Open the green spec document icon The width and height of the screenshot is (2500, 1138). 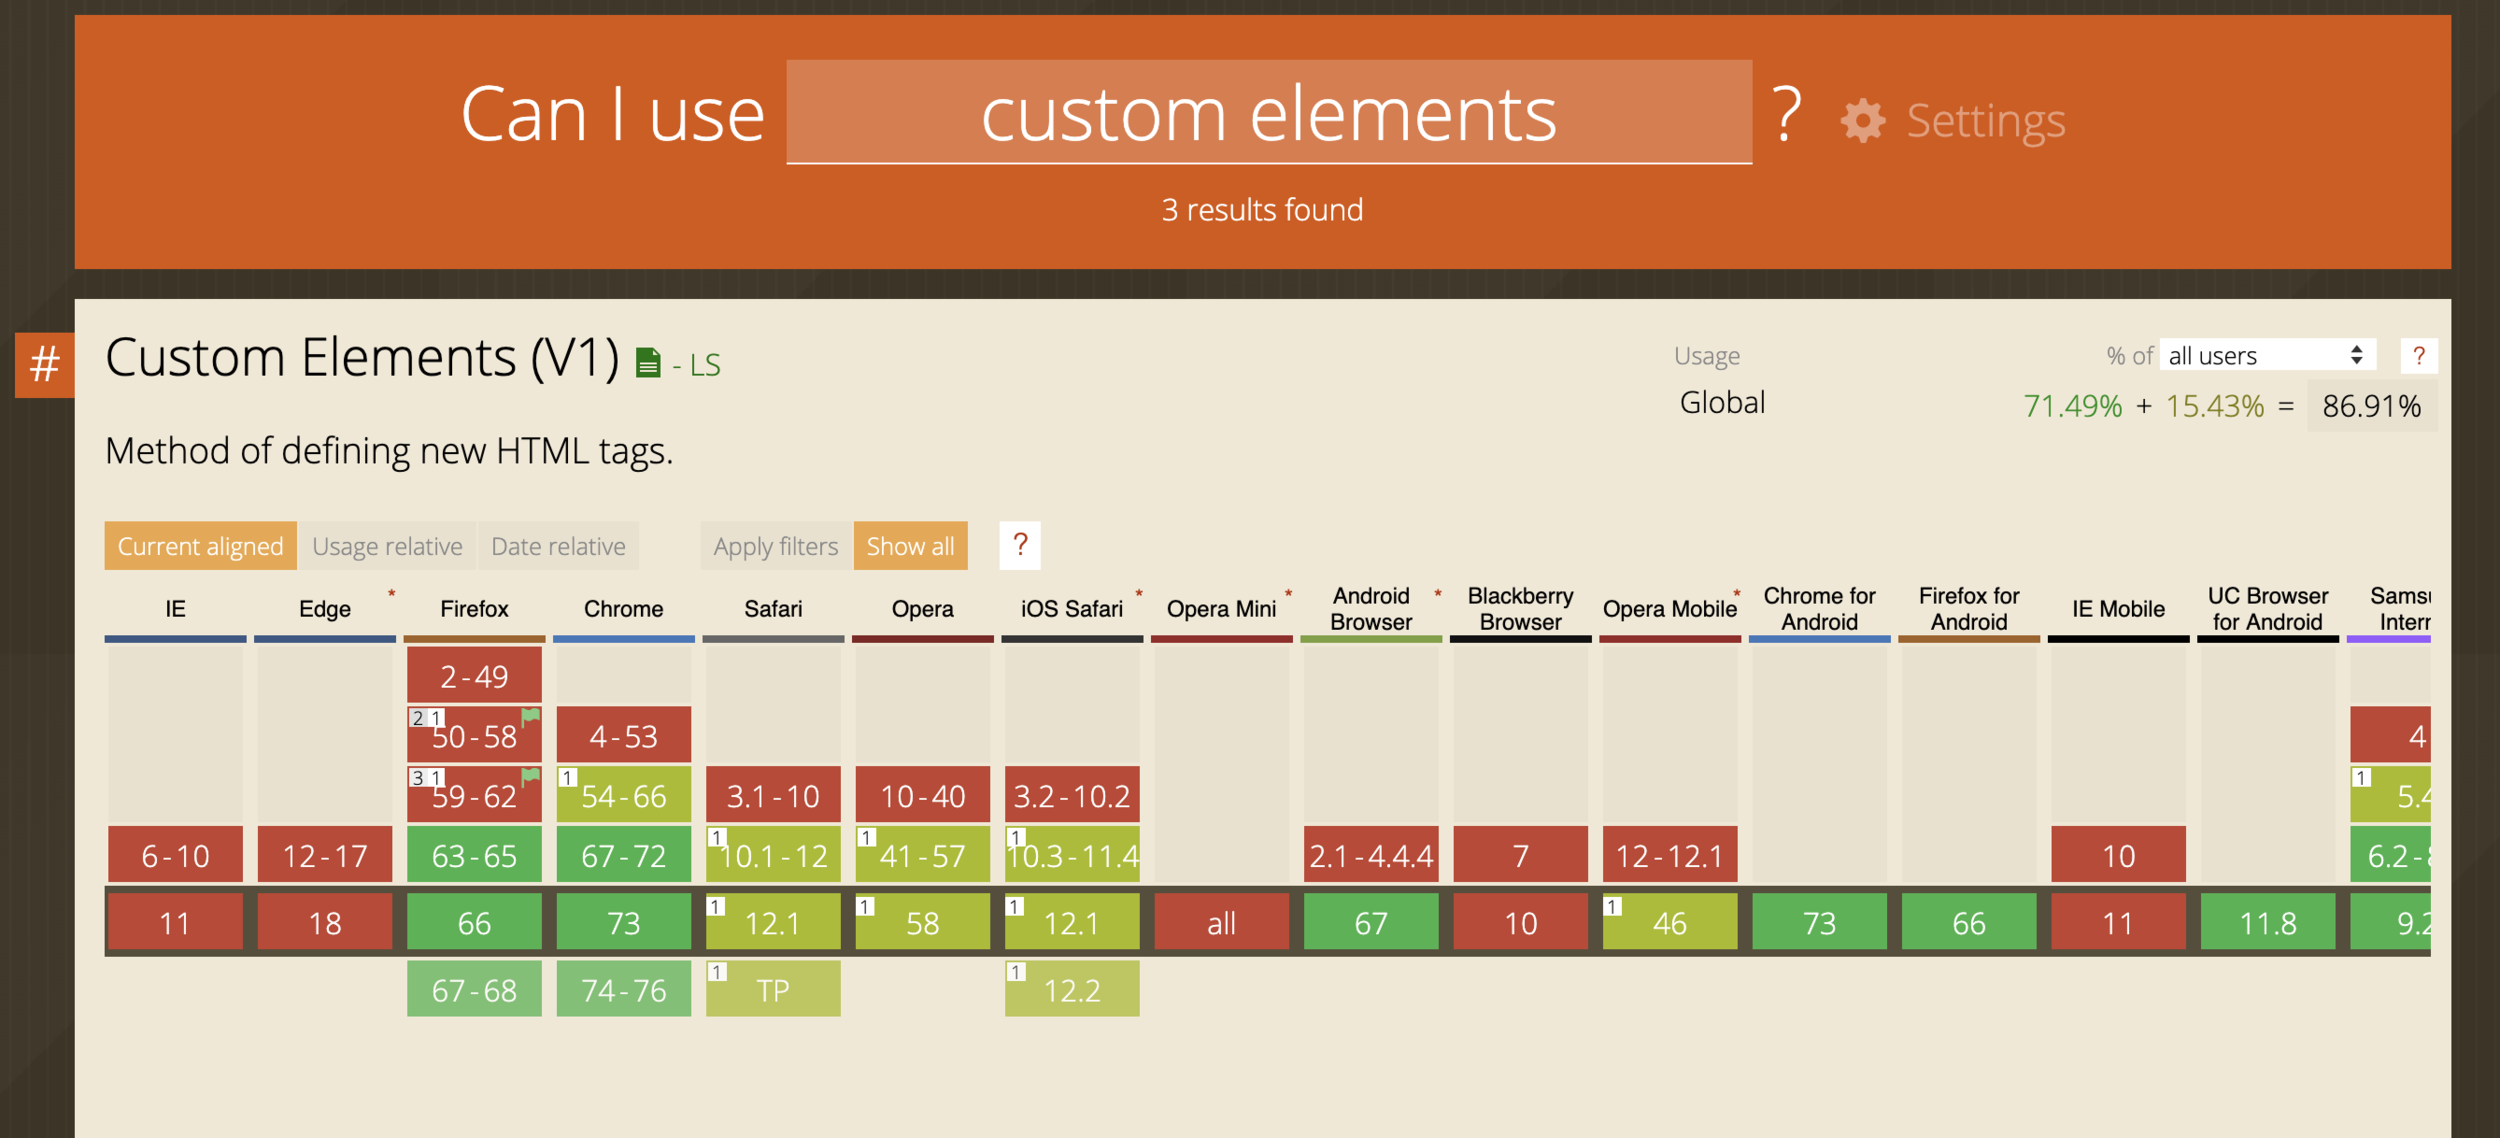click(648, 363)
